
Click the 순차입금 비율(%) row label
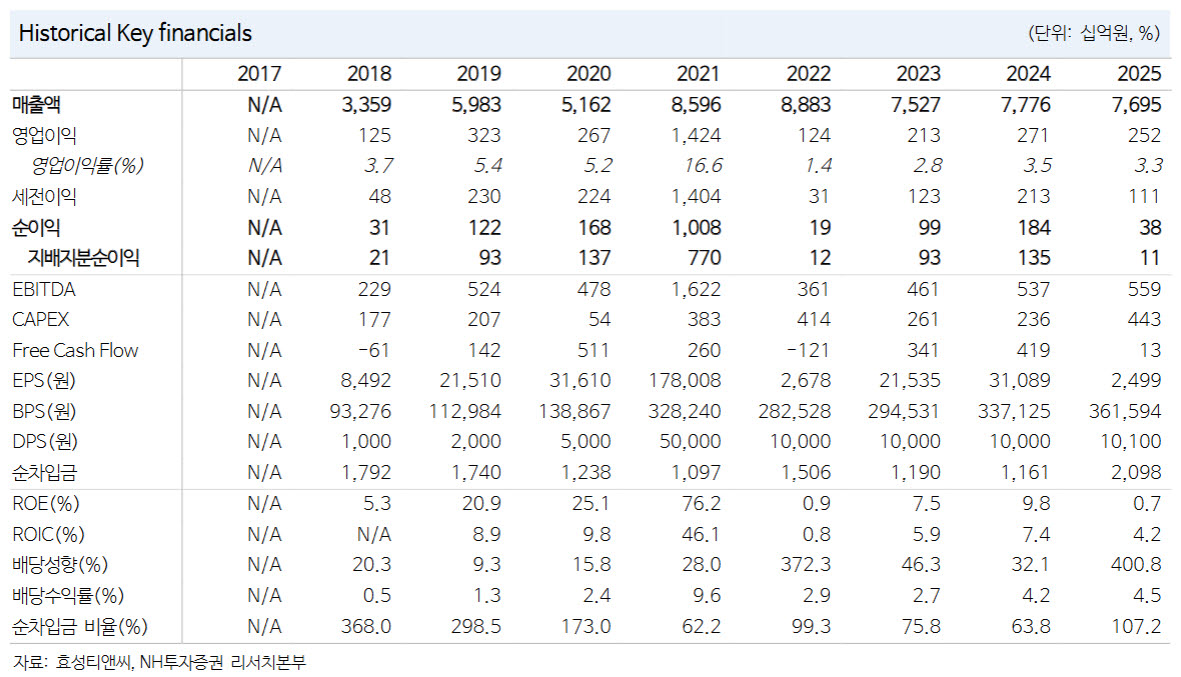80,627
